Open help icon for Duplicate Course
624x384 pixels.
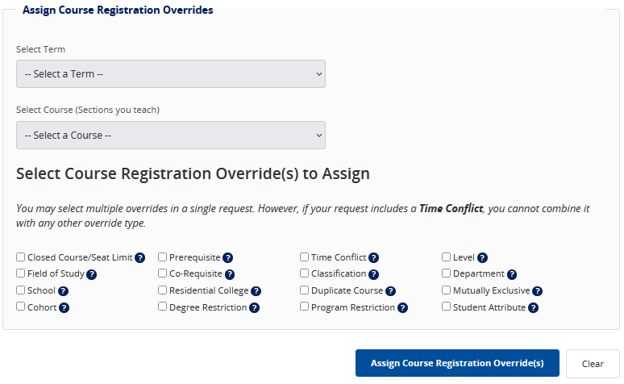click(390, 291)
